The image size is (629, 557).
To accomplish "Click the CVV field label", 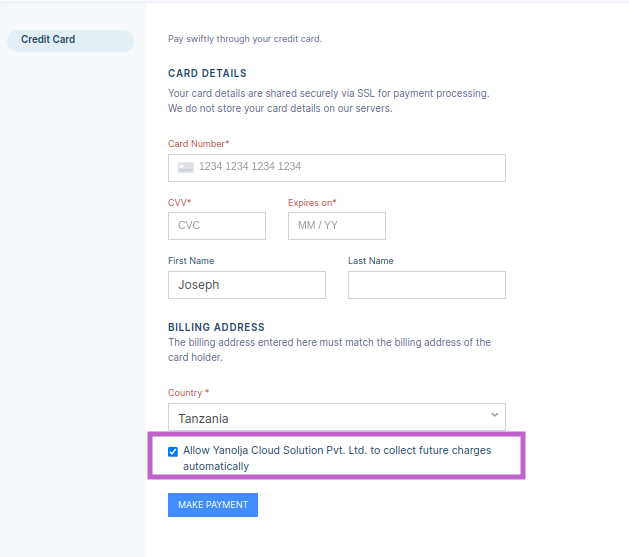I will pos(179,203).
